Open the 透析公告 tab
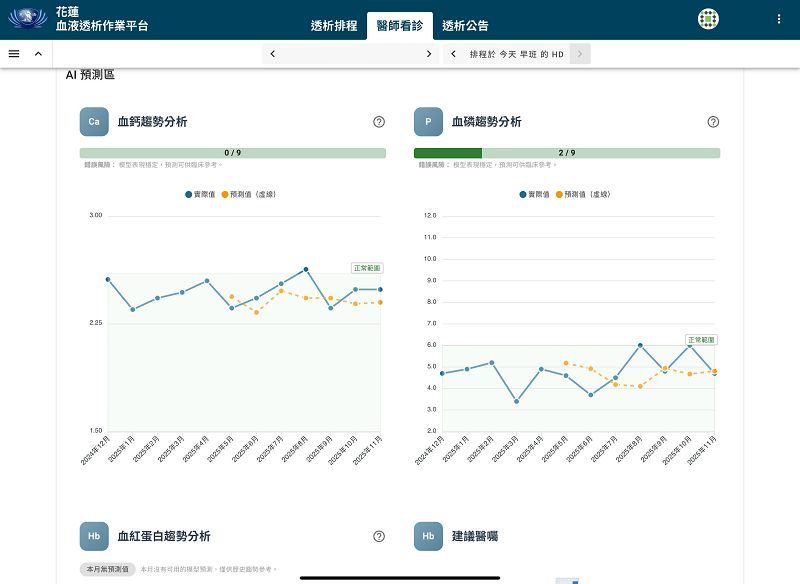The image size is (800, 584). point(465,26)
